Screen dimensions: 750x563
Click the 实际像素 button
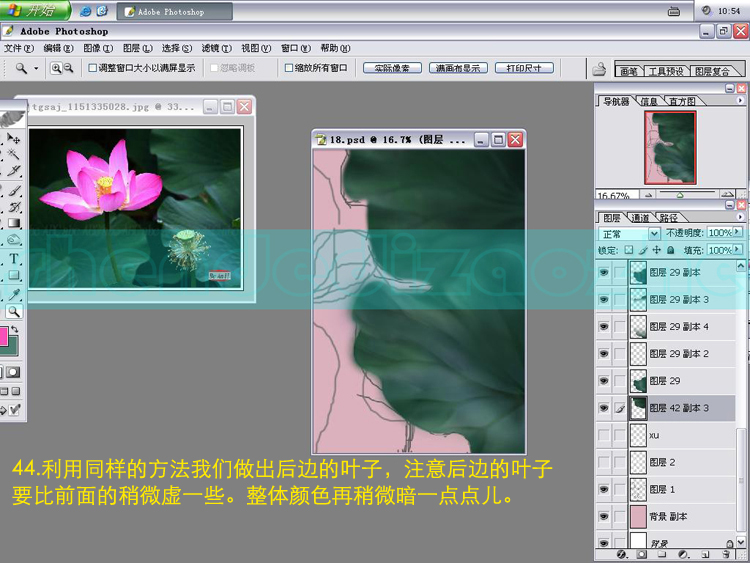pos(392,68)
